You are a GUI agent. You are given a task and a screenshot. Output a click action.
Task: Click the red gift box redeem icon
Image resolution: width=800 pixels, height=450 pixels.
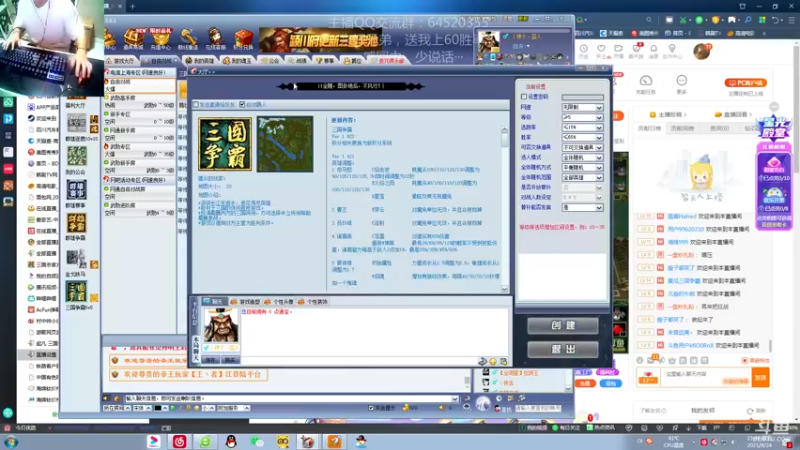(243, 38)
